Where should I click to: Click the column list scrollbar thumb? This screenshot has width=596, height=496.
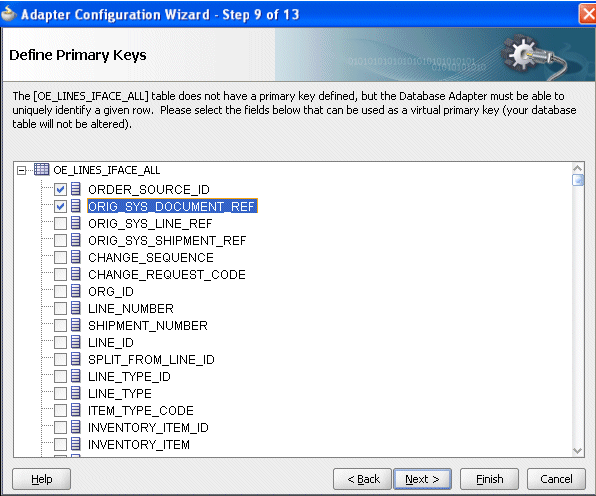click(578, 180)
